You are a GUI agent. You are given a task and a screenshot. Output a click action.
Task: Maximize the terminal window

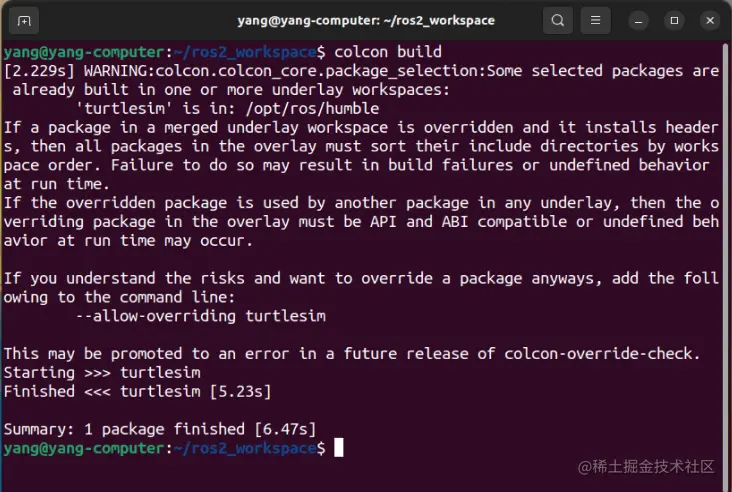[674, 21]
